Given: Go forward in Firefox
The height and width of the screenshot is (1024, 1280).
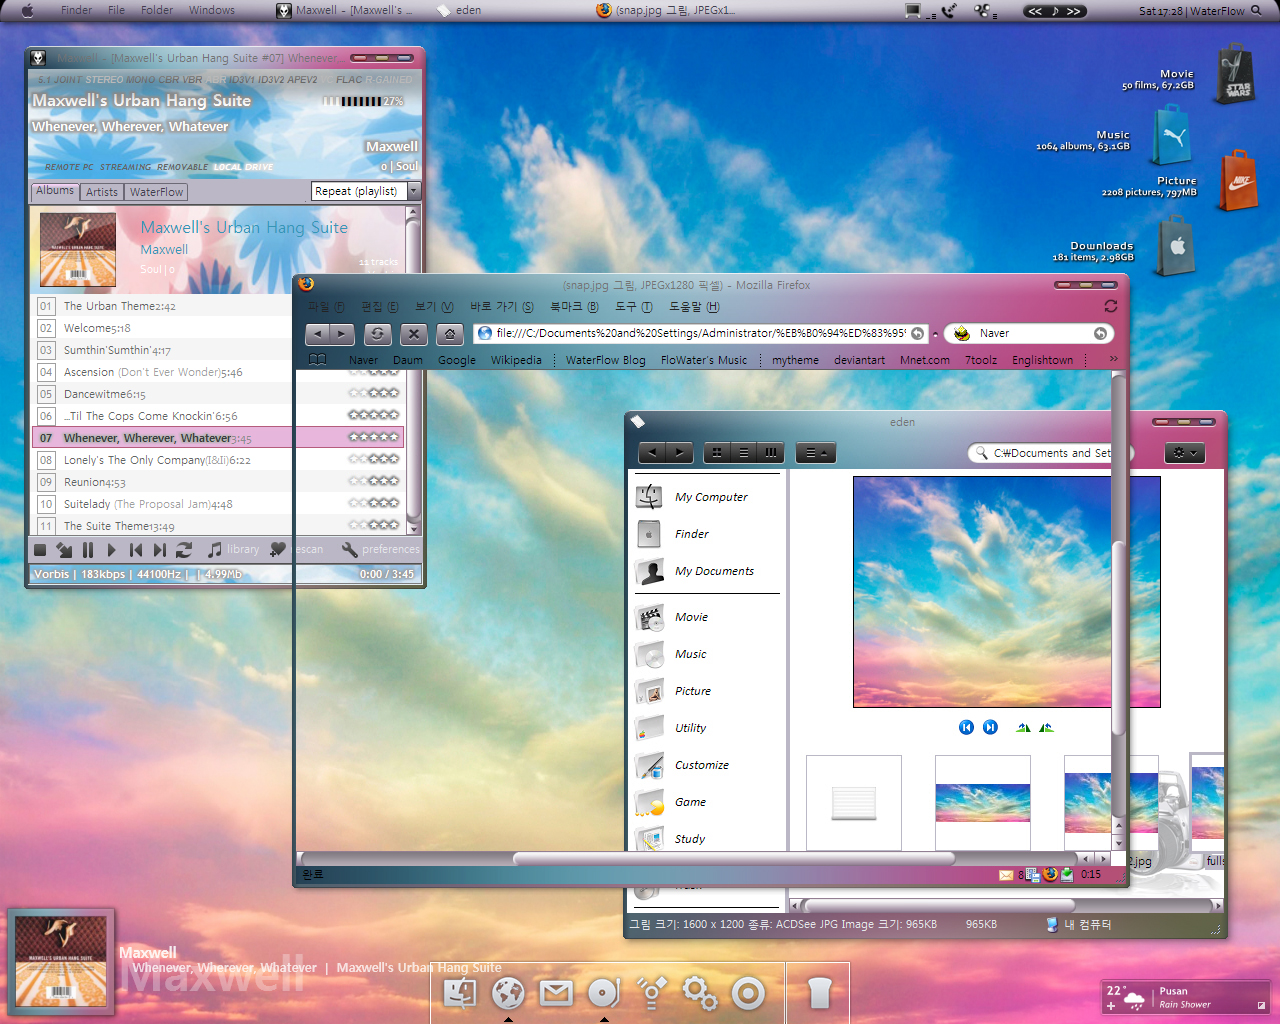Looking at the screenshot, I should coord(342,334).
